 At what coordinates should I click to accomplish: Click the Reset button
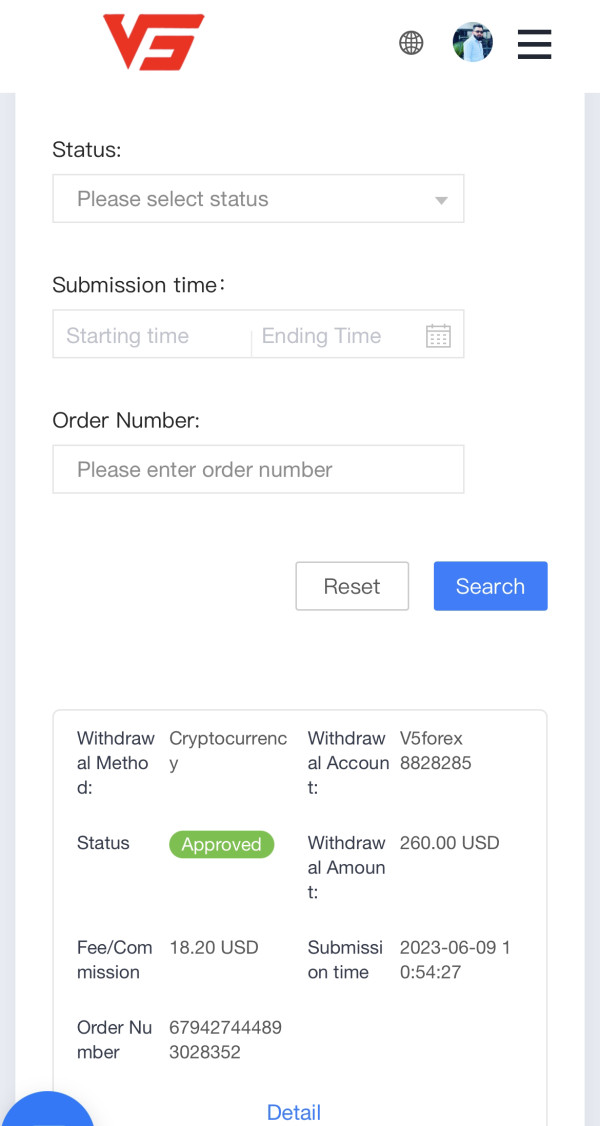pyautogui.click(x=352, y=586)
